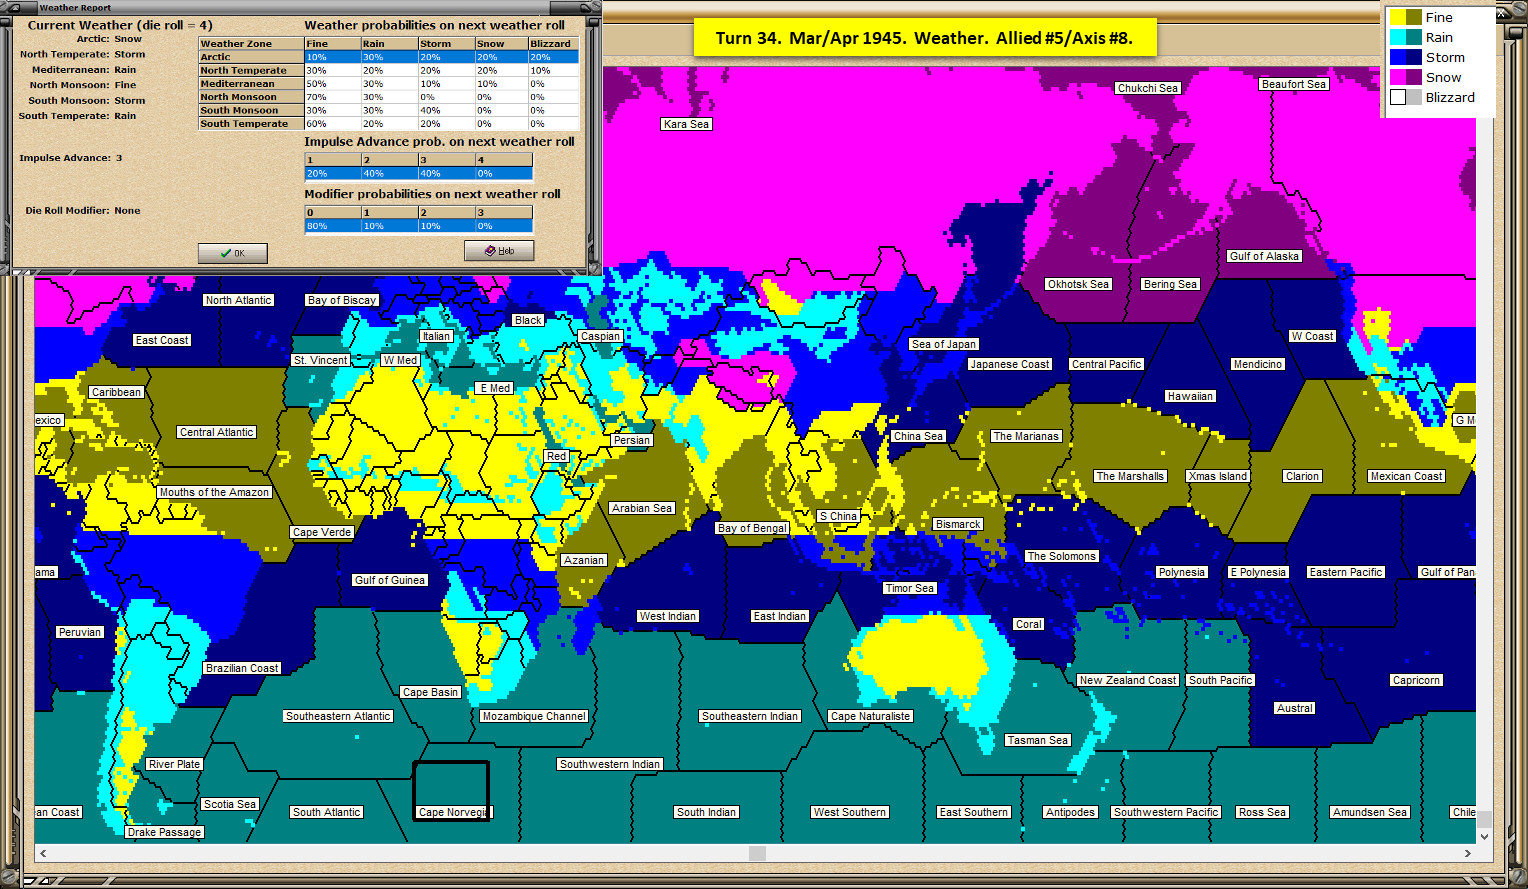1528x889 pixels.
Task: Click the Bering Sea zone label
Action: [1170, 284]
